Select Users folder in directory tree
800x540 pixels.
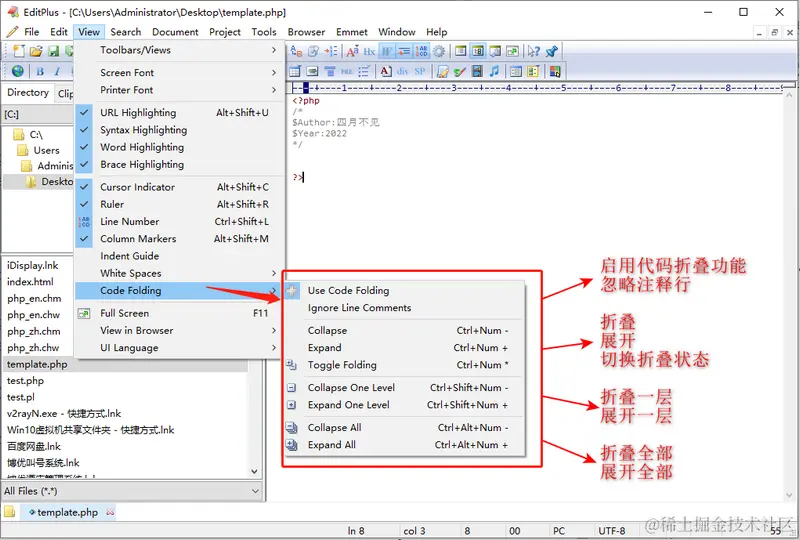[x=46, y=151]
